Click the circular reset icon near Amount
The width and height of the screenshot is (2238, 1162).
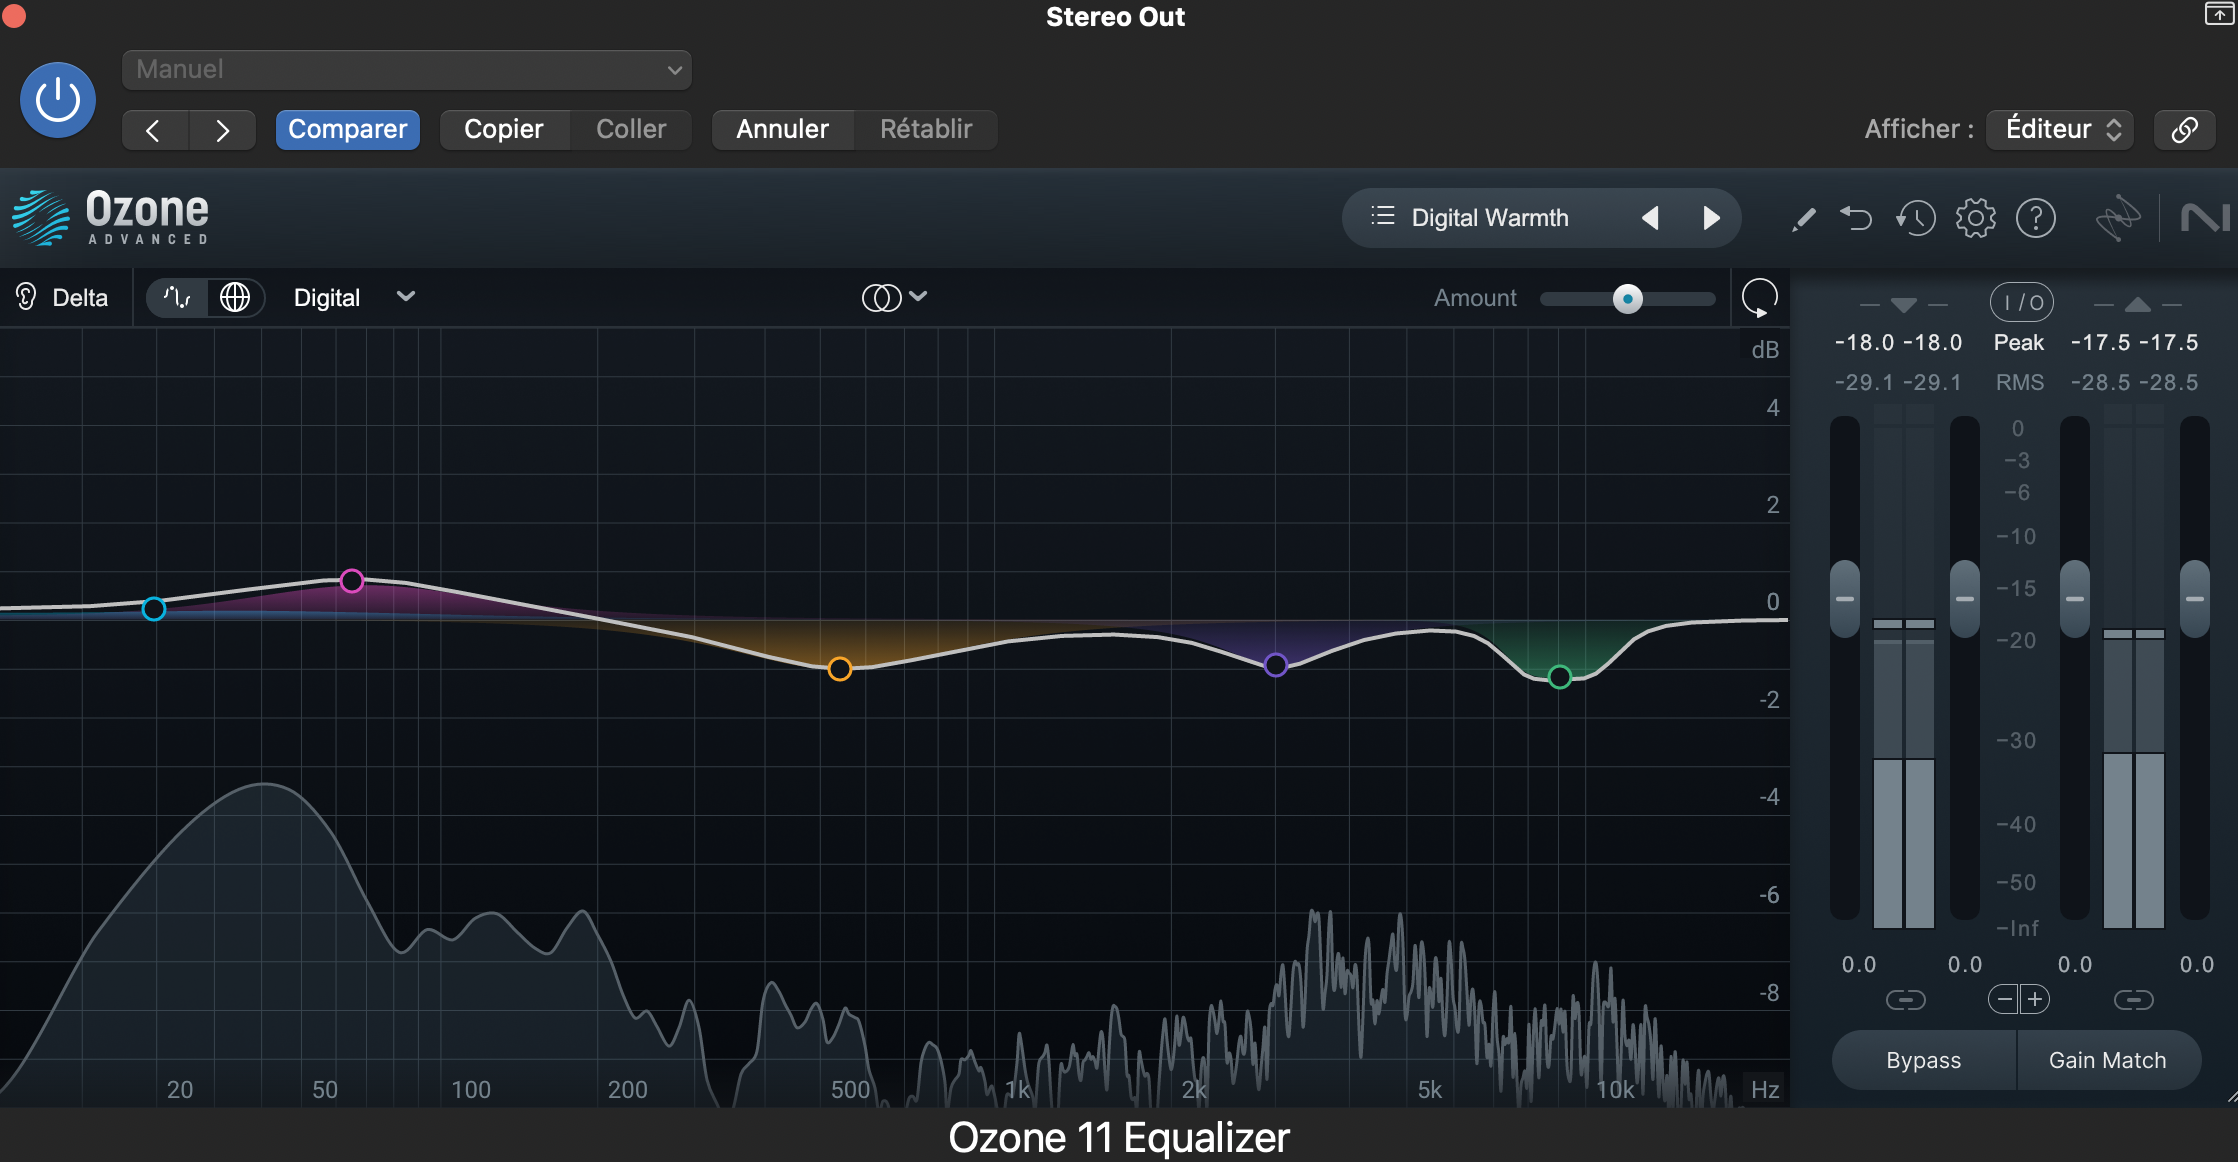pos(1760,298)
